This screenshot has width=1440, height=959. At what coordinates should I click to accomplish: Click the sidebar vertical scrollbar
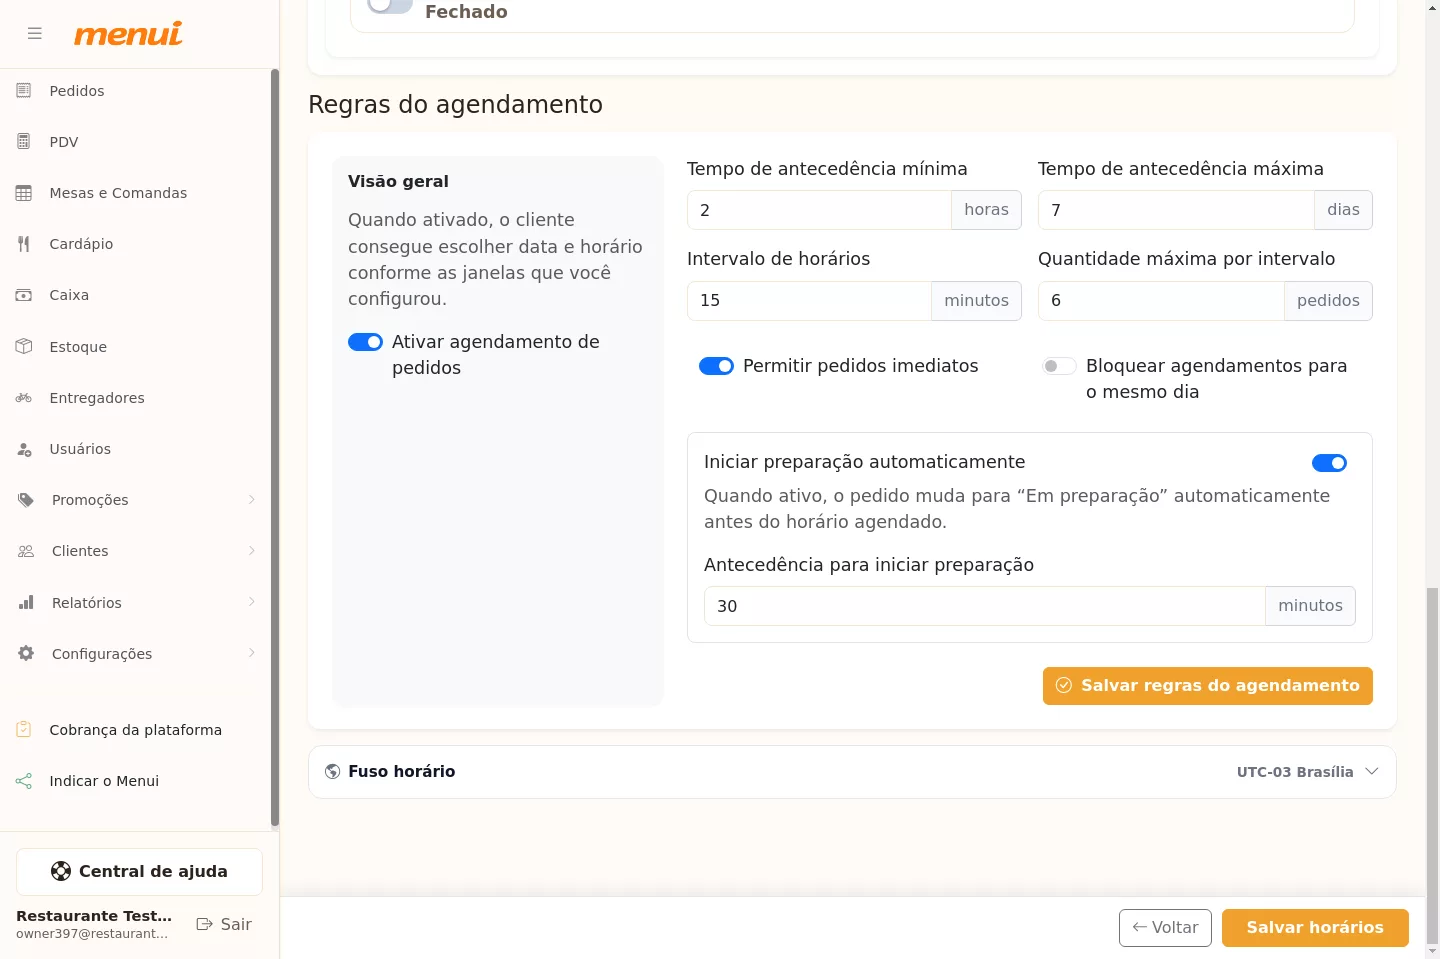tap(275, 448)
